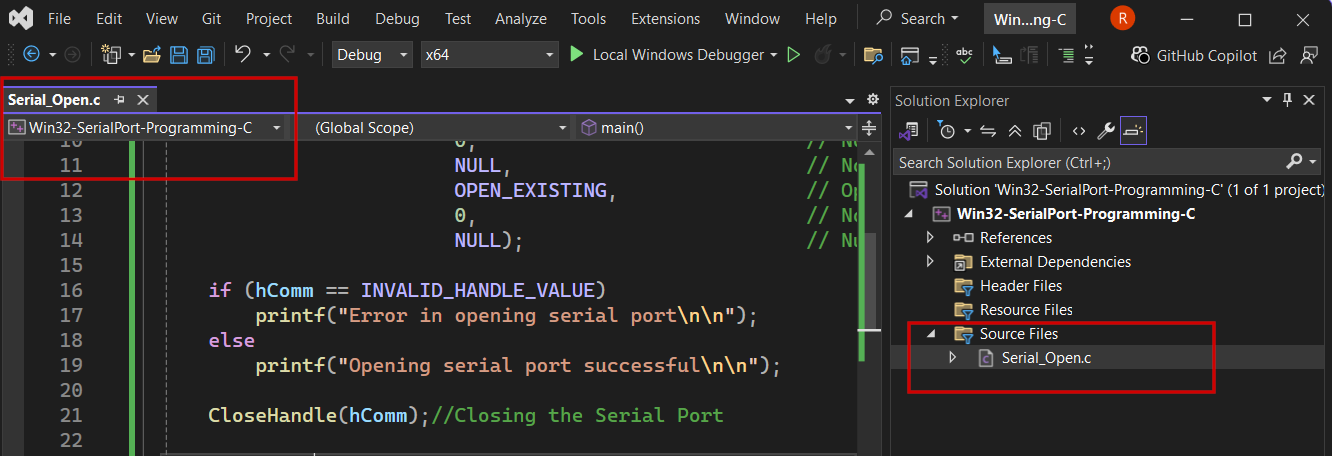This screenshot has height=456, width=1332.
Task: Close the Serial_Open.c tab
Action: (x=143, y=100)
